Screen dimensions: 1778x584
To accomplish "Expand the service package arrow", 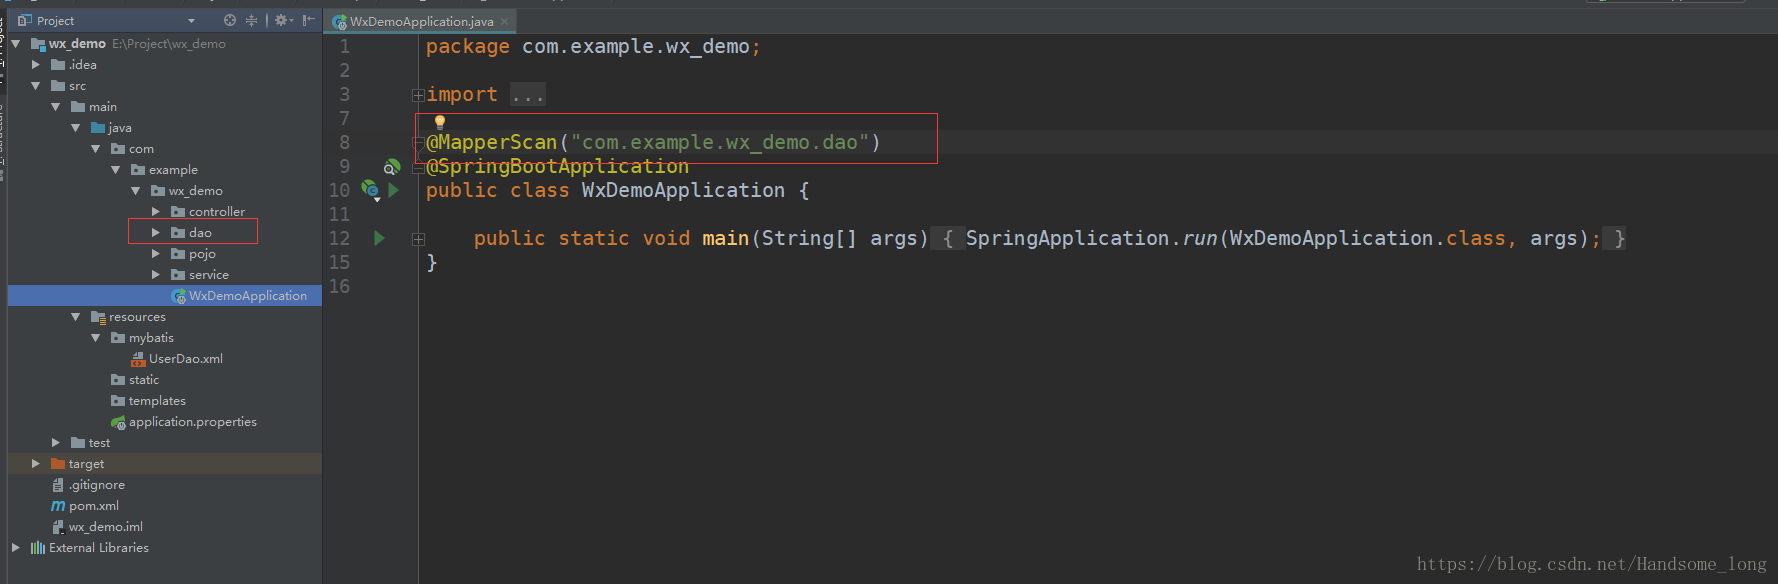I will [156, 275].
